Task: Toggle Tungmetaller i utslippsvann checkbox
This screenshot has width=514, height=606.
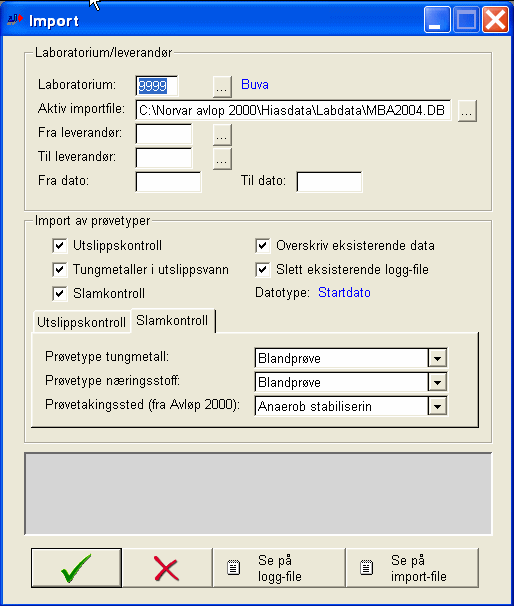Action: (60, 270)
